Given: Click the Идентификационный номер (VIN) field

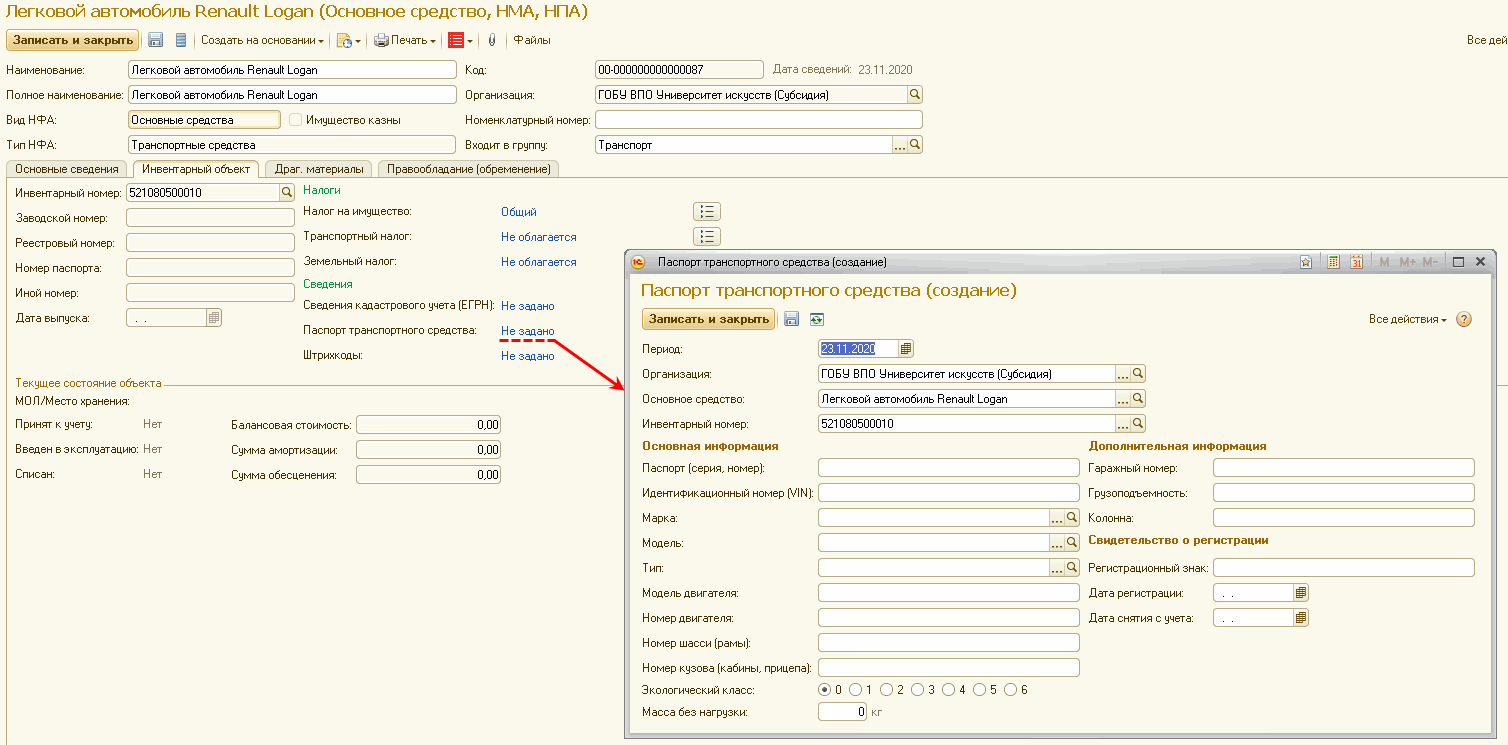Looking at the screenshot, I should click(949, 493).
